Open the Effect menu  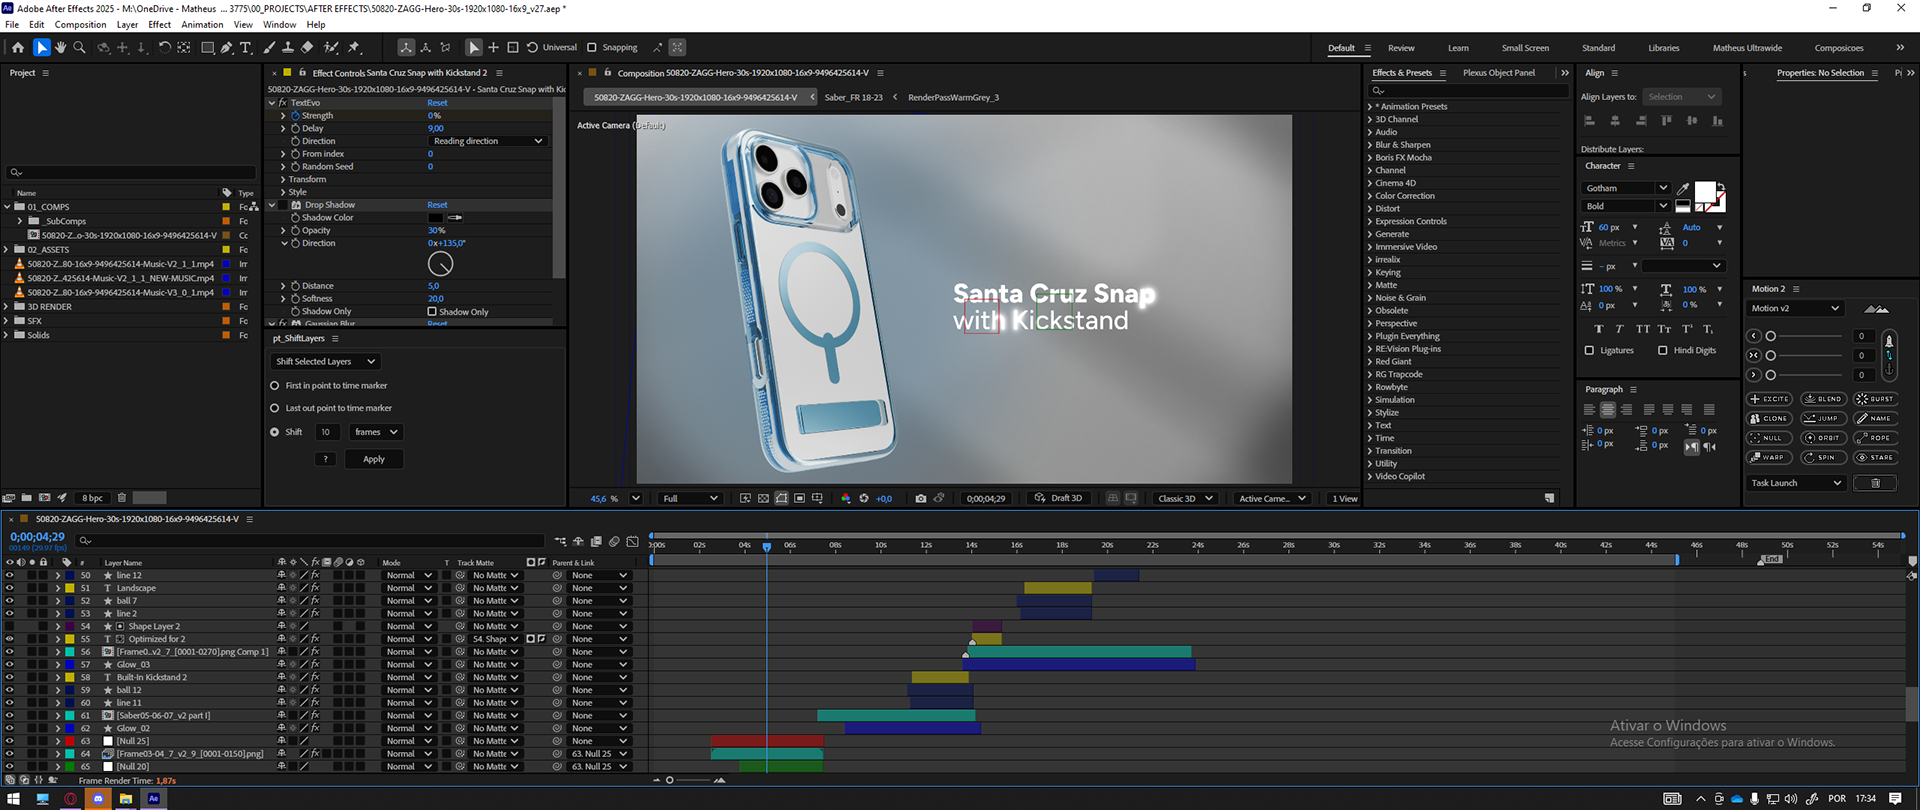(x=160, y=24)
